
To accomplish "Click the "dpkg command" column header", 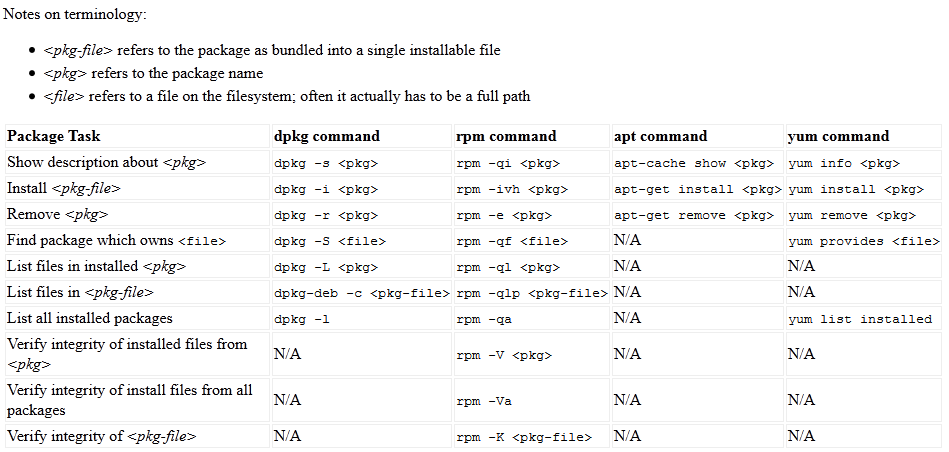I will [x=327, y=136].
